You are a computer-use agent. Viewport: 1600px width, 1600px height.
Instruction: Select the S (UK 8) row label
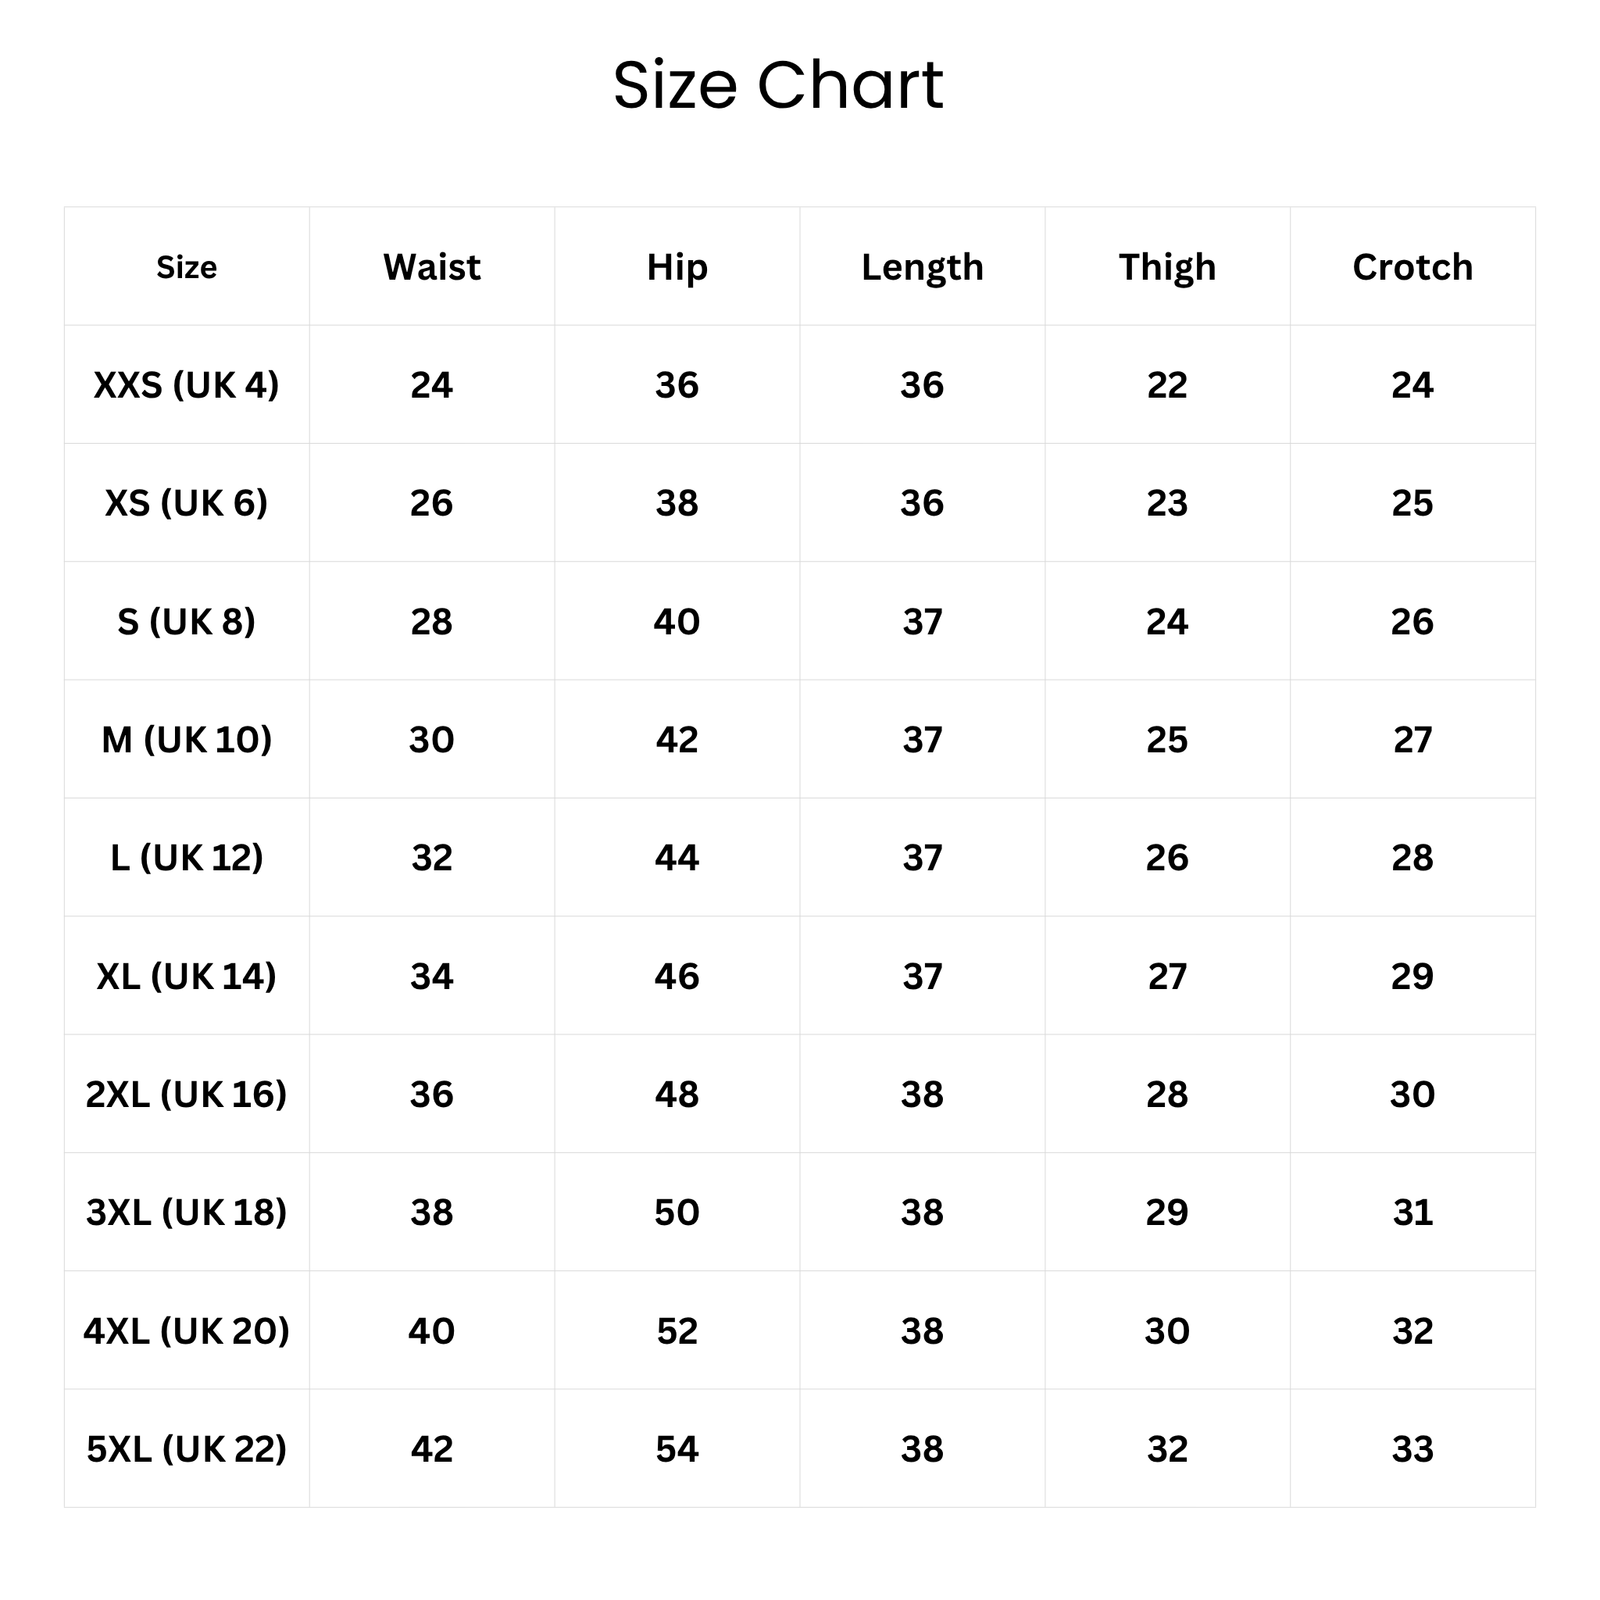[186, 621]
